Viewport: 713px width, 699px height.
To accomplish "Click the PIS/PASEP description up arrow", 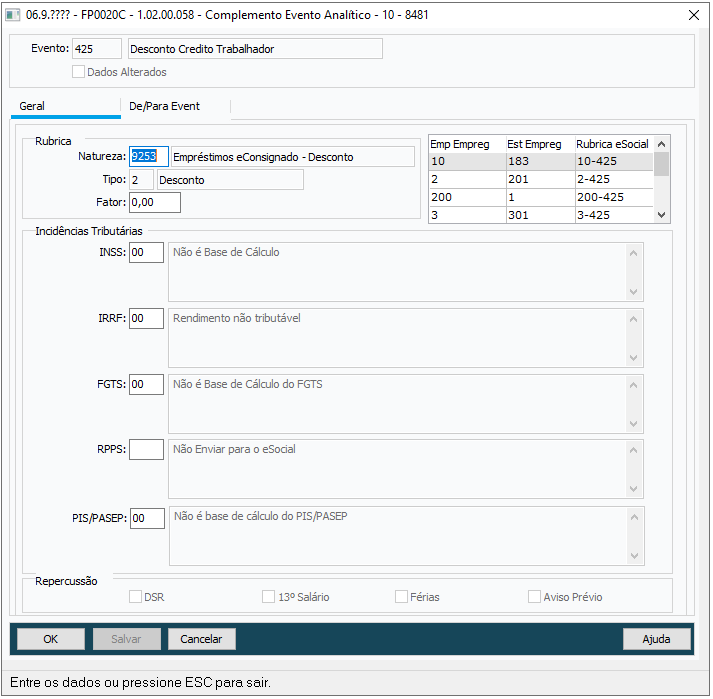I will pyautogui.click(x=634, y=517).
